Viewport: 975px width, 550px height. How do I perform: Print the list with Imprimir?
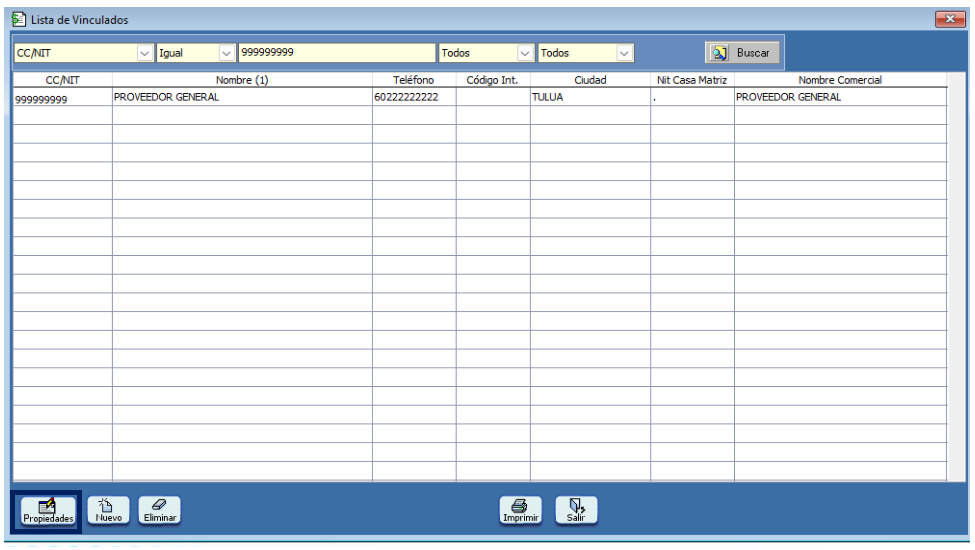pos(520,510)
